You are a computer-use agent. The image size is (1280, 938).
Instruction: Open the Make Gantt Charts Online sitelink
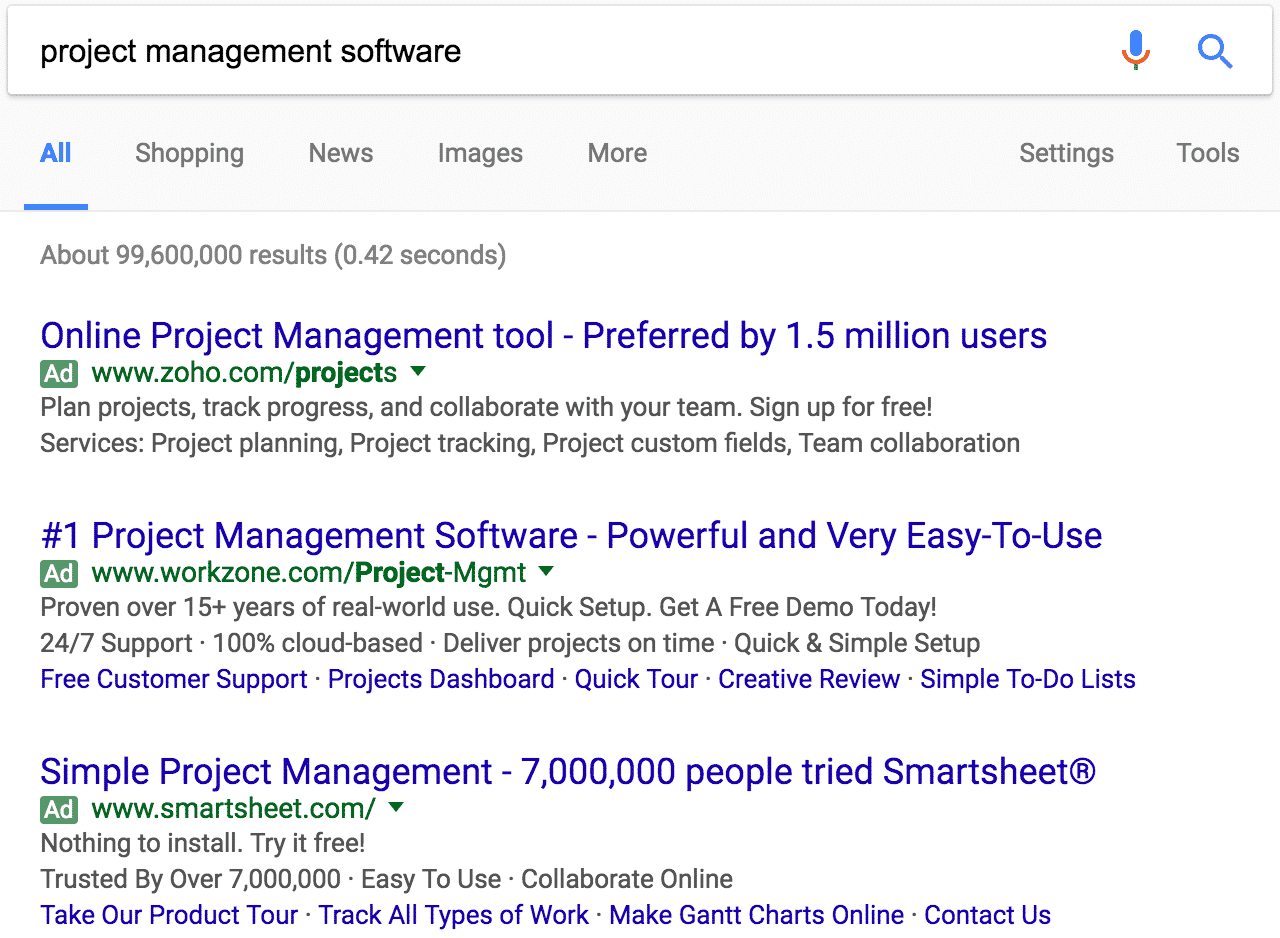pos(756,915)
